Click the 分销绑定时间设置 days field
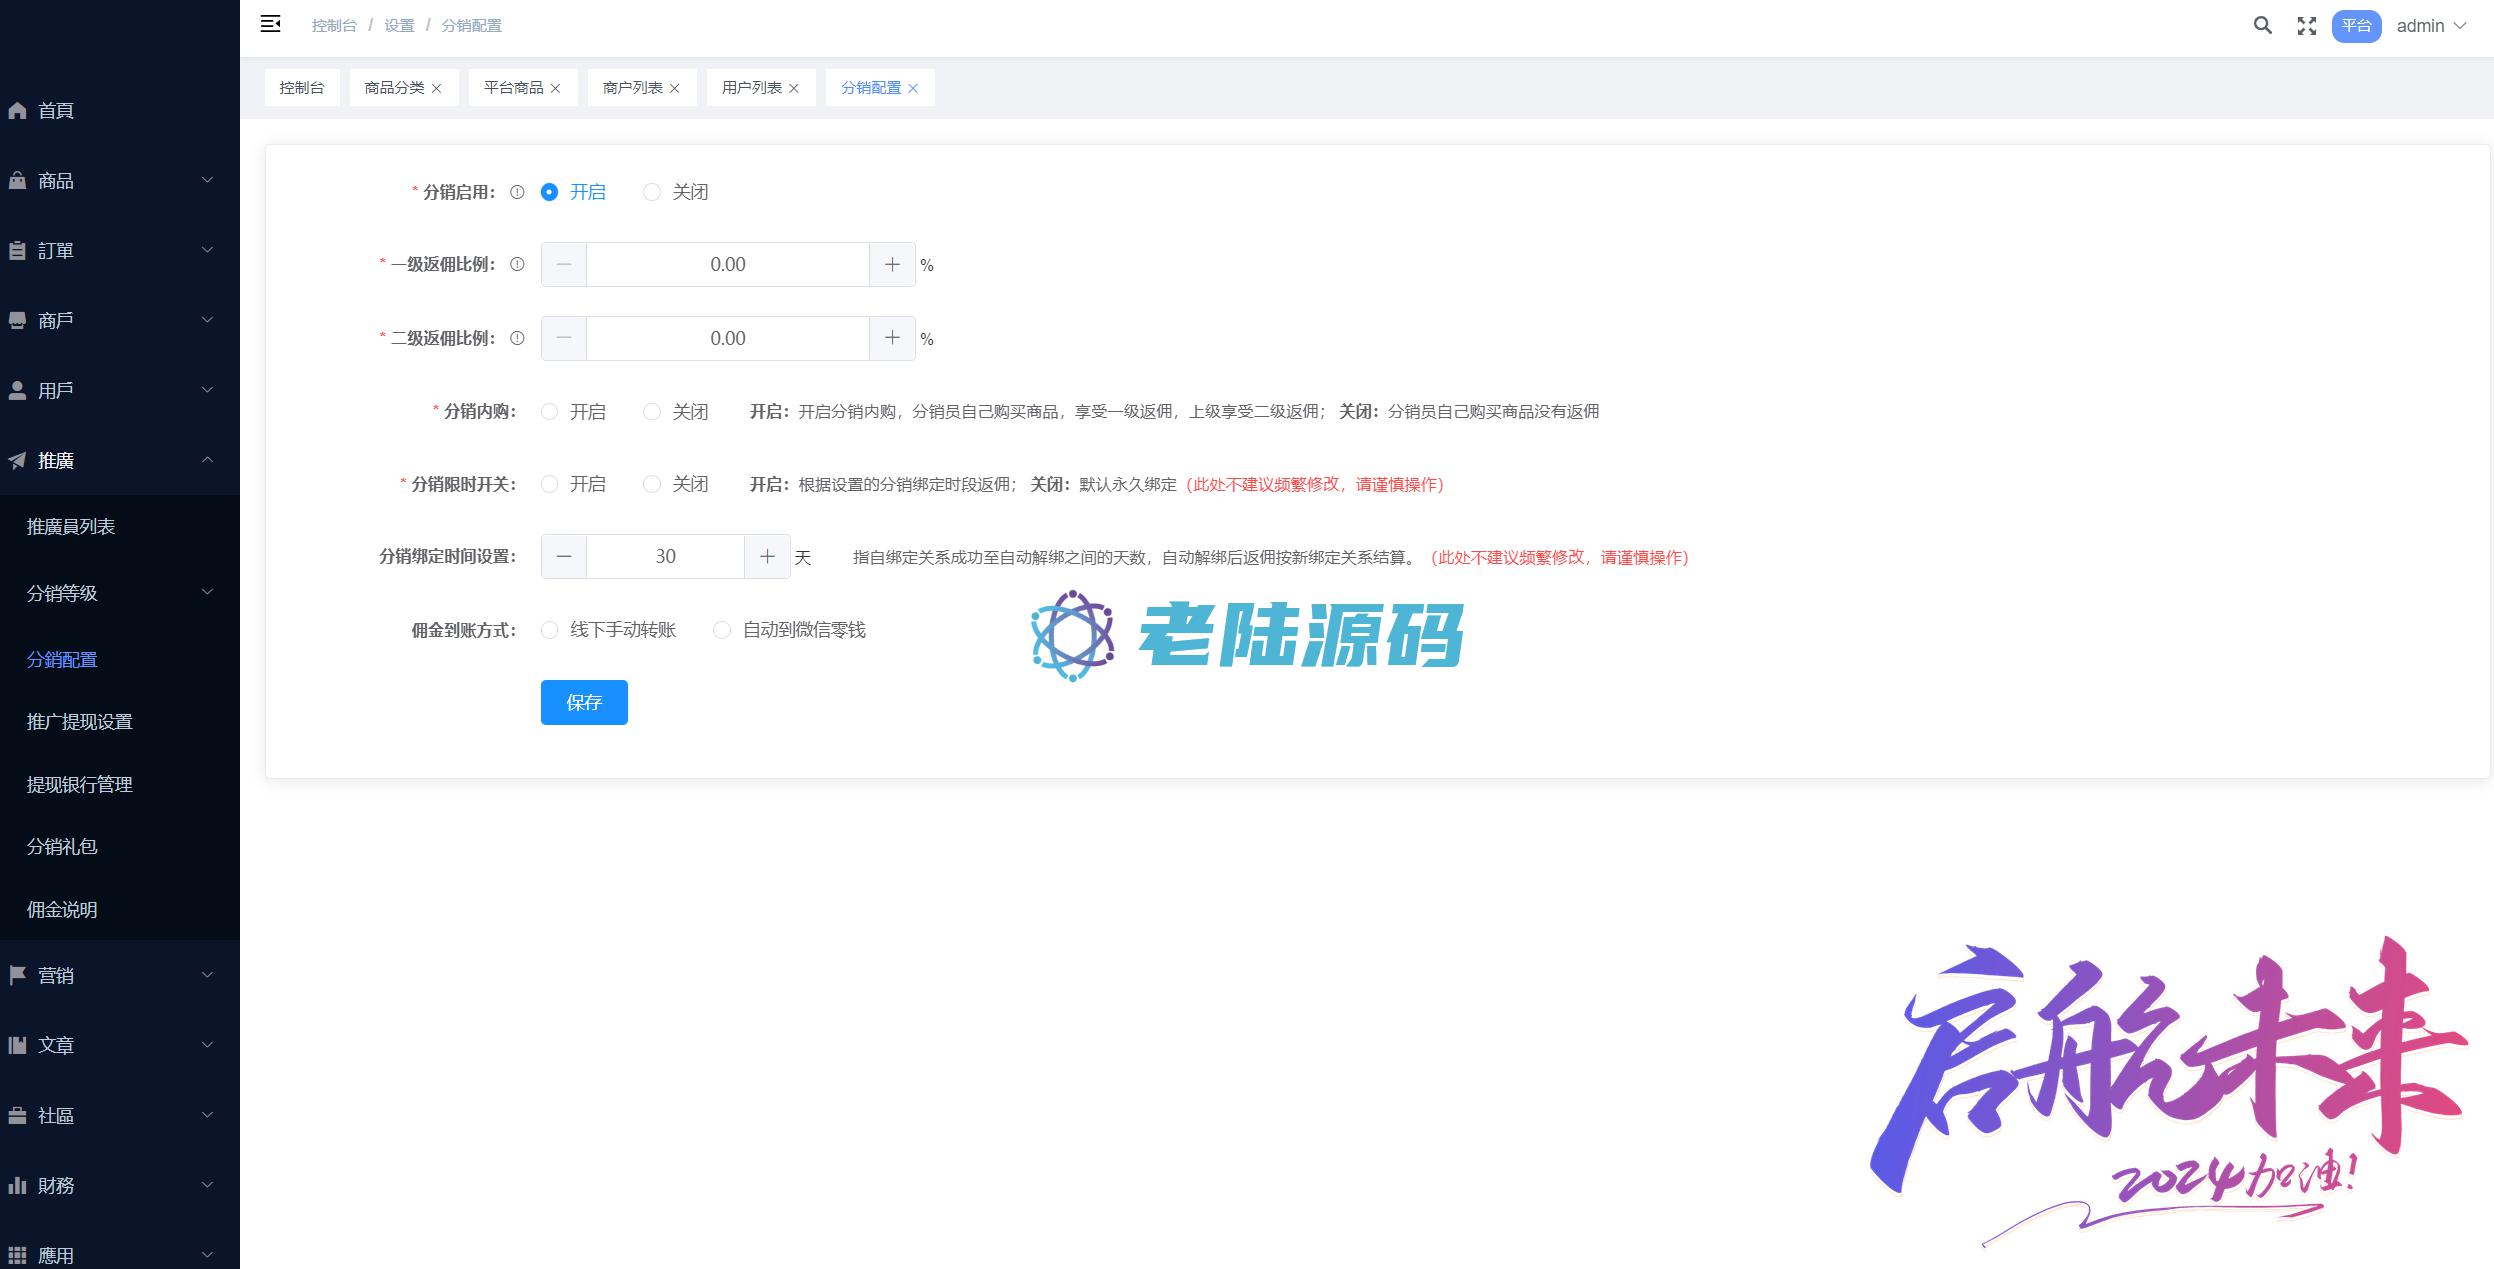Image resolution: width=2494 pixels, height=1269 pixels. click(666, 557)
